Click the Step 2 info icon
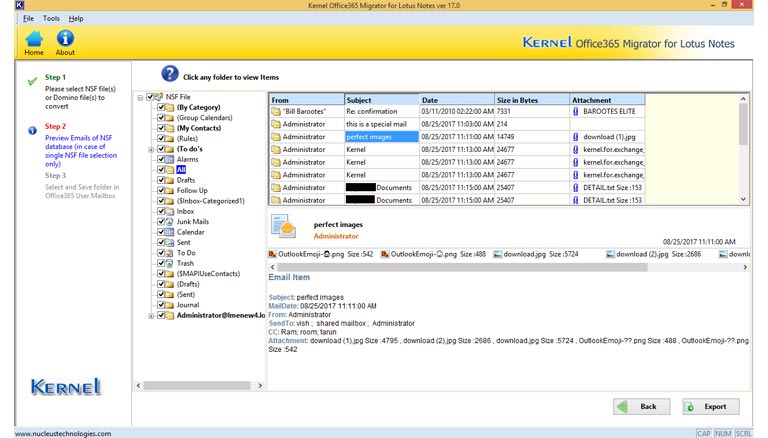 [x=32, y=129]
